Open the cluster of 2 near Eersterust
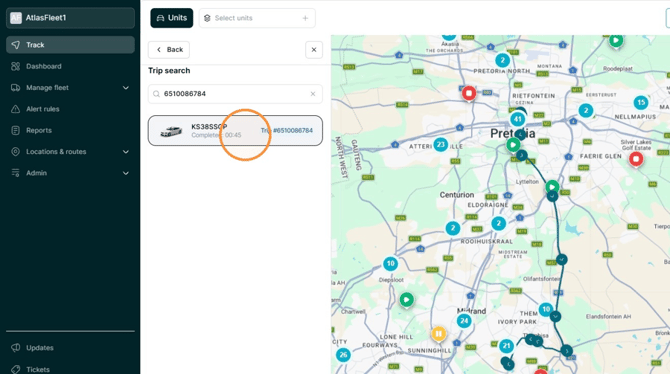The height and width of the screenshot is (374, 670). click(x=586, y=111)
